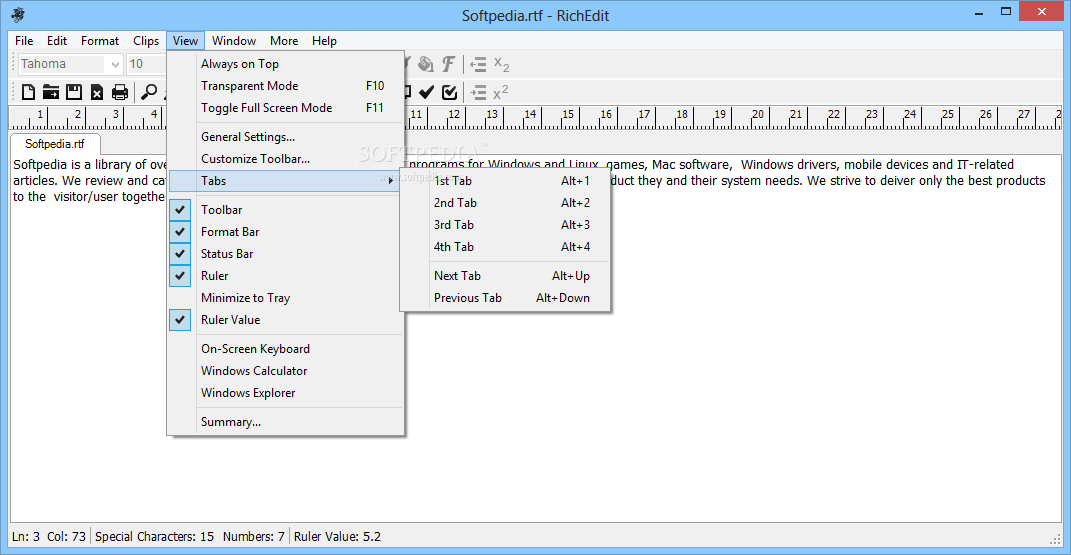Click the ruler at mark 20
Image resolution: width=1071 pixels, height=555 pixels.
[x=757, y=115]
